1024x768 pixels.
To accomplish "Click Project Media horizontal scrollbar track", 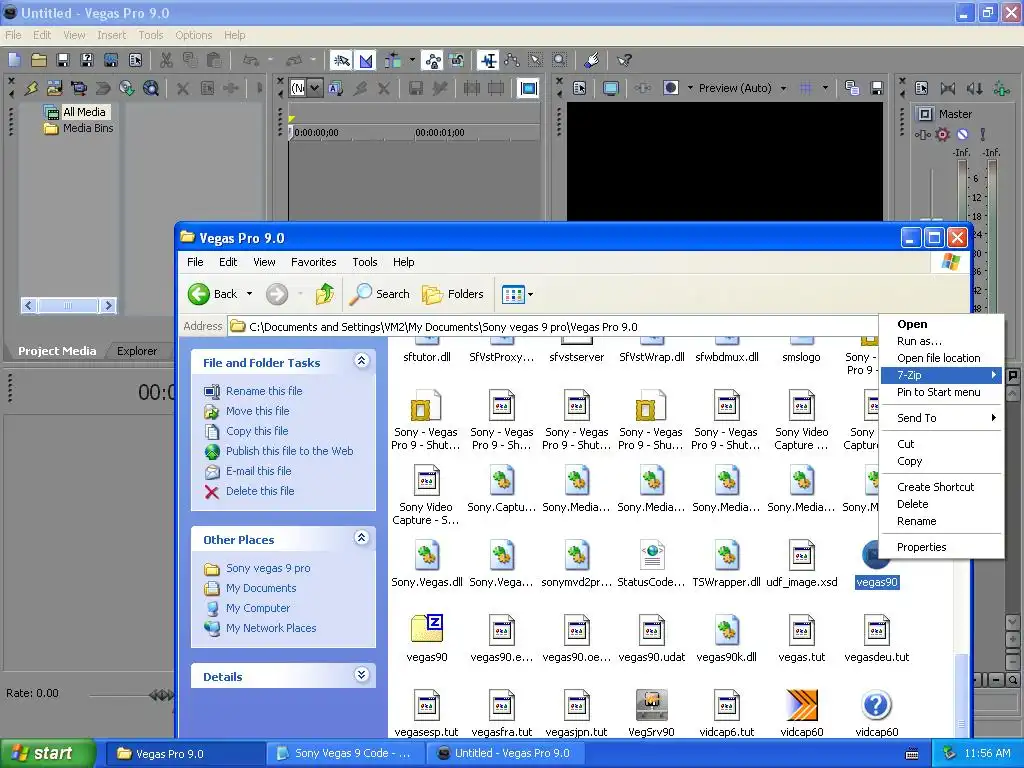I will pos(68,305).
